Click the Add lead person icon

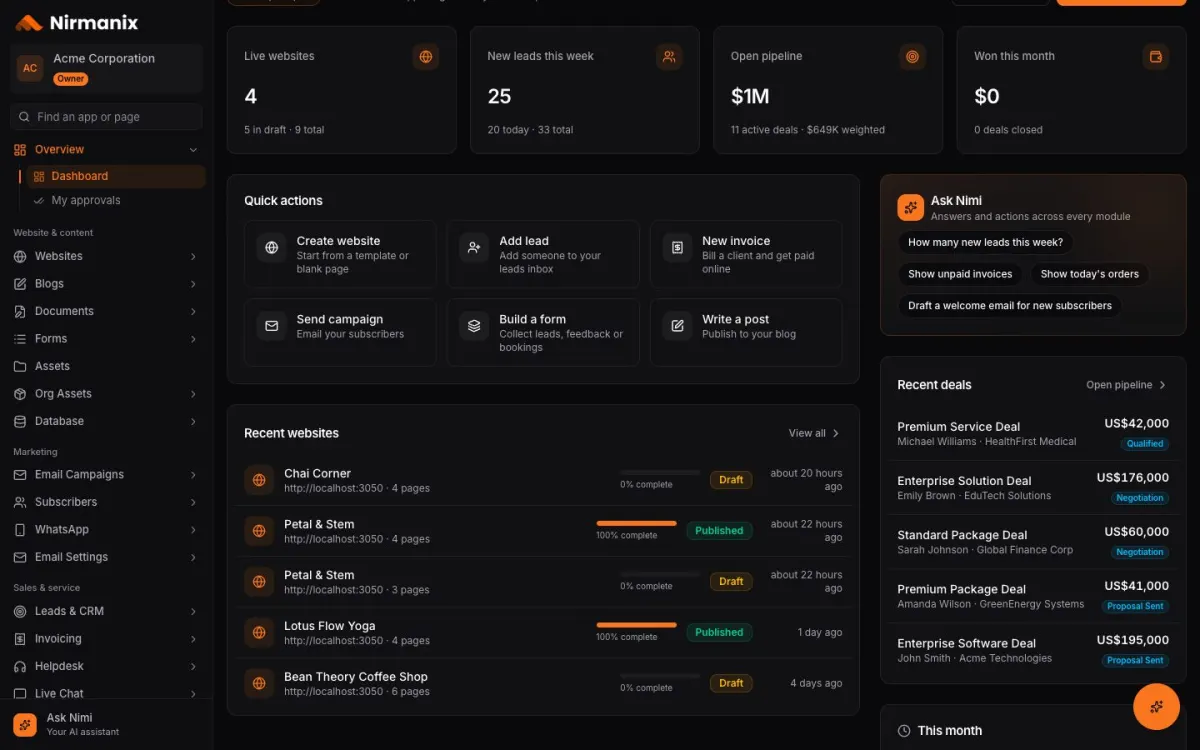tap(474, 248)
